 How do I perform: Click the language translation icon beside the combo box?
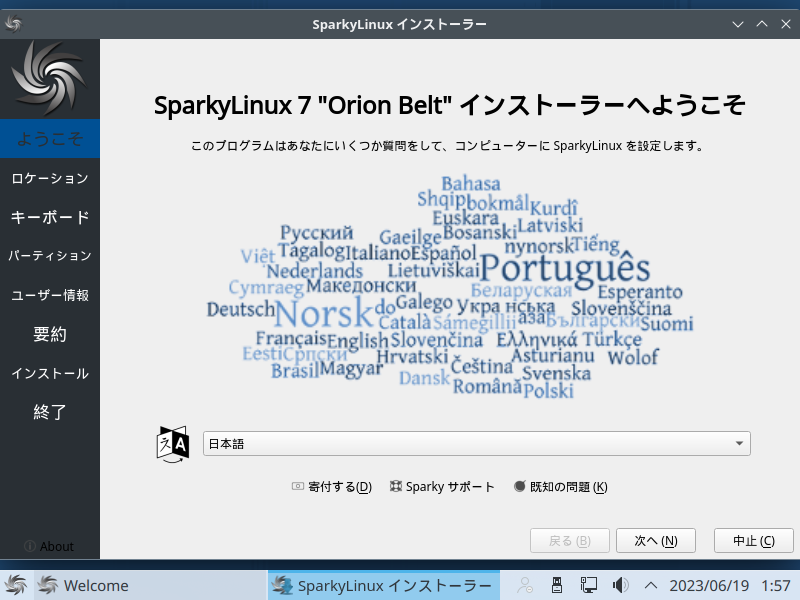(x=172, y=444)
